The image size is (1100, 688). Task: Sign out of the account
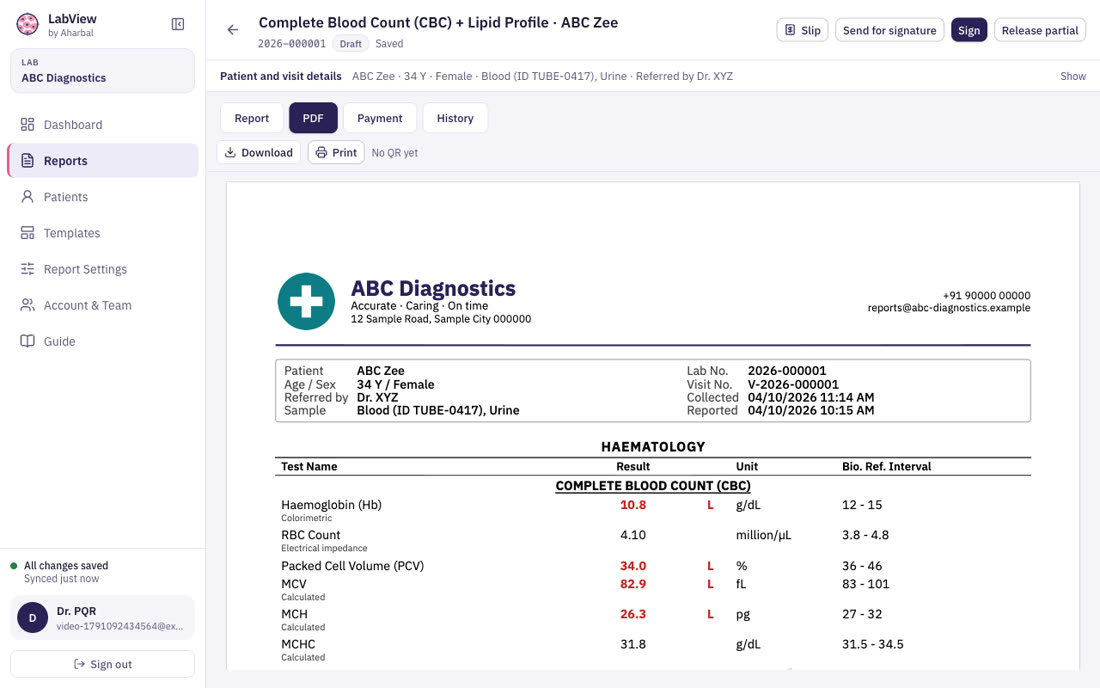click(x=102, y=664)
